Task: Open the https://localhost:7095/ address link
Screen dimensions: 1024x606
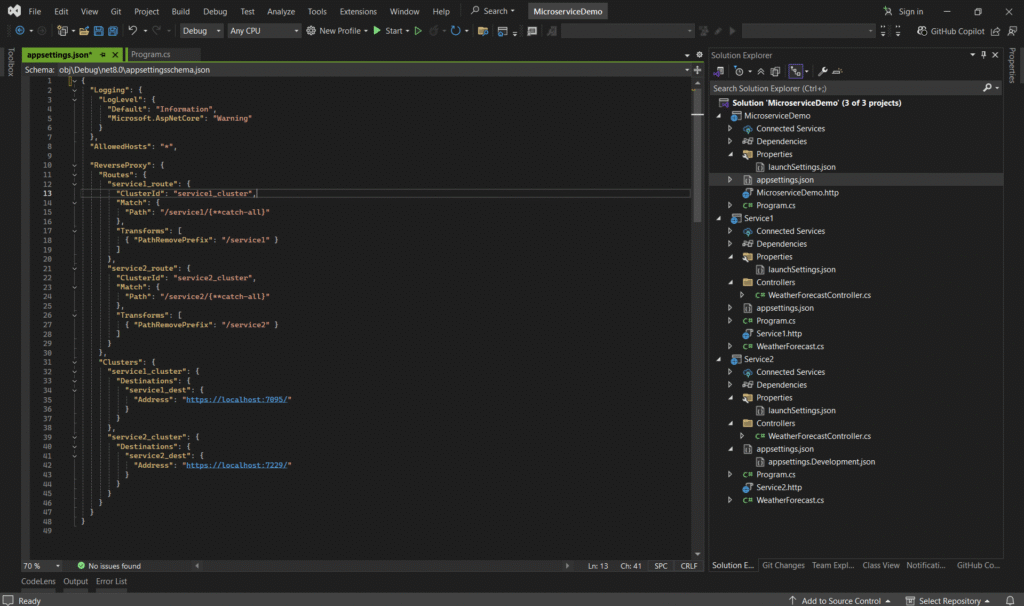Action: click(x=237, y=399)
